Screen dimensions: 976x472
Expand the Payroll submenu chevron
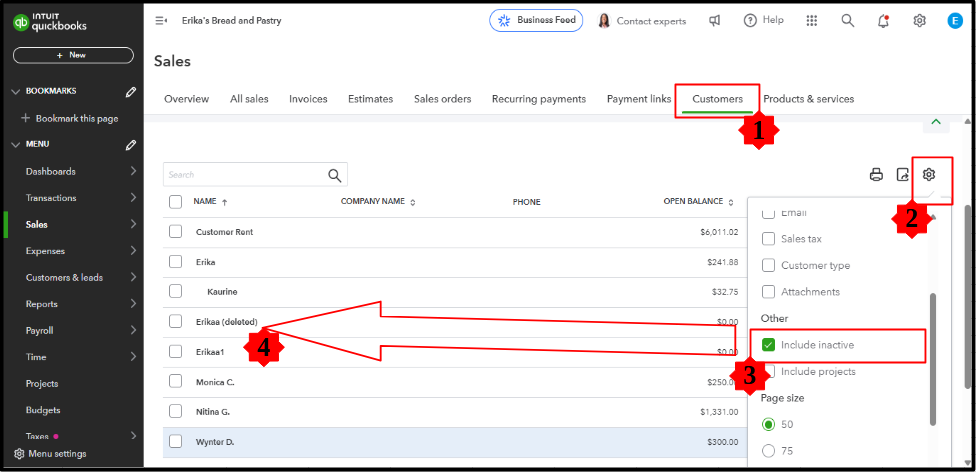click(x=133, y=331)
